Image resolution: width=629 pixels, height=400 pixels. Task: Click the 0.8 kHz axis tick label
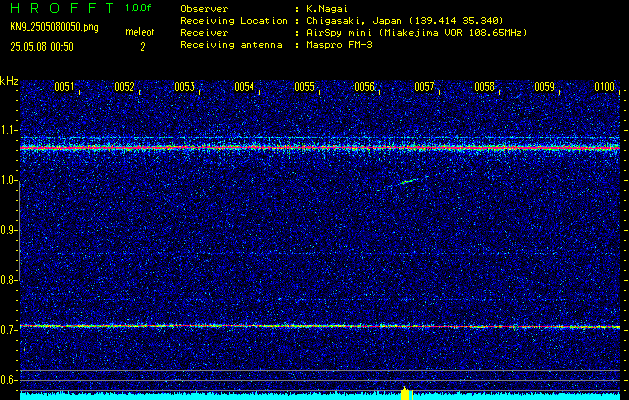[x=9, y=280]
